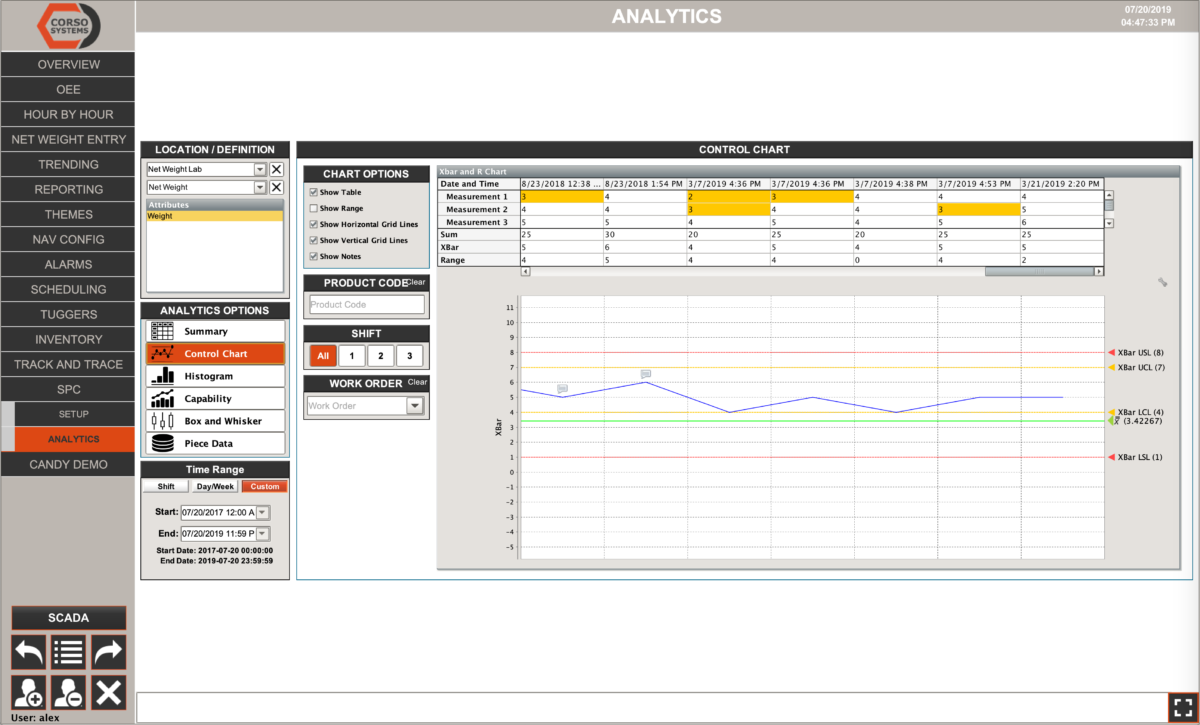Open the Start date picker dropdown
The width and height of the screenshot is (1200, 725).
tap(262, 512)
